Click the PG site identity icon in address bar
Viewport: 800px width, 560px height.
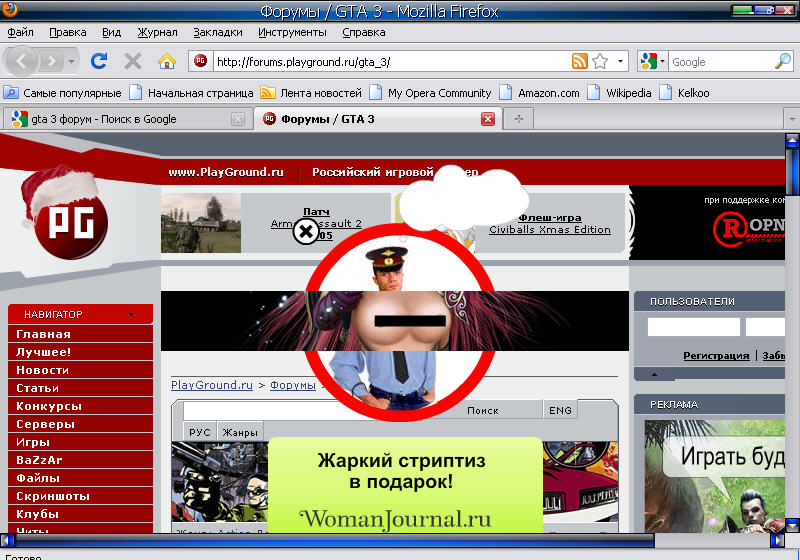(201, 61)
